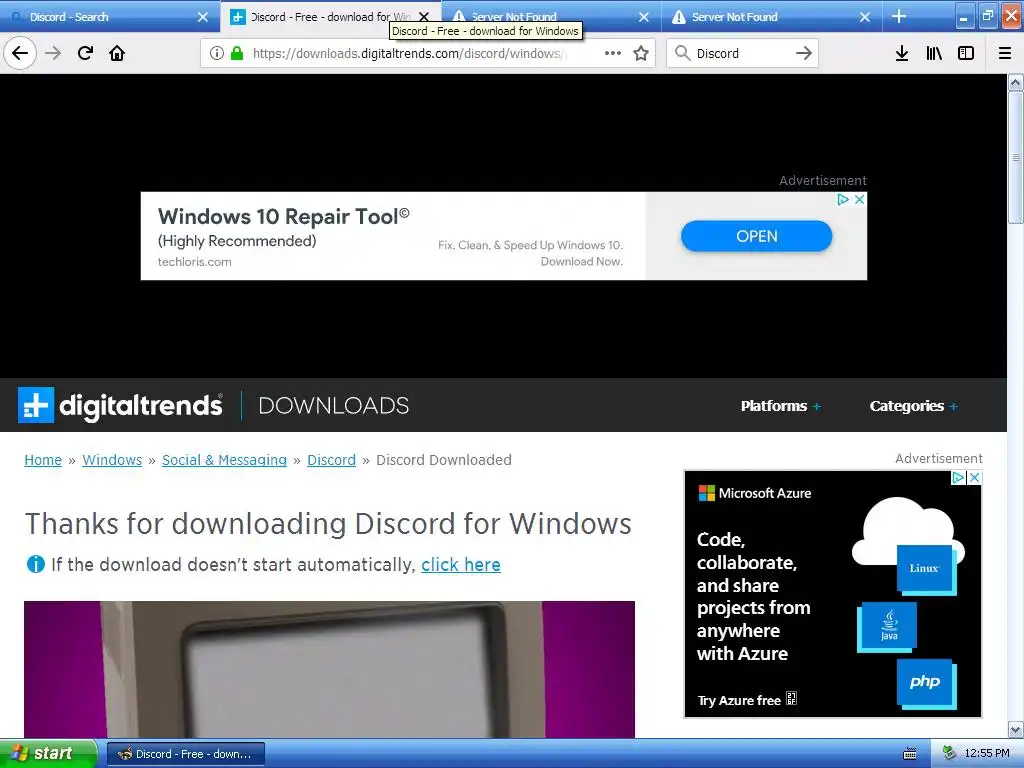Click the DOWNLOADS header text
The image size is (1024, 768).
point(334,406)
